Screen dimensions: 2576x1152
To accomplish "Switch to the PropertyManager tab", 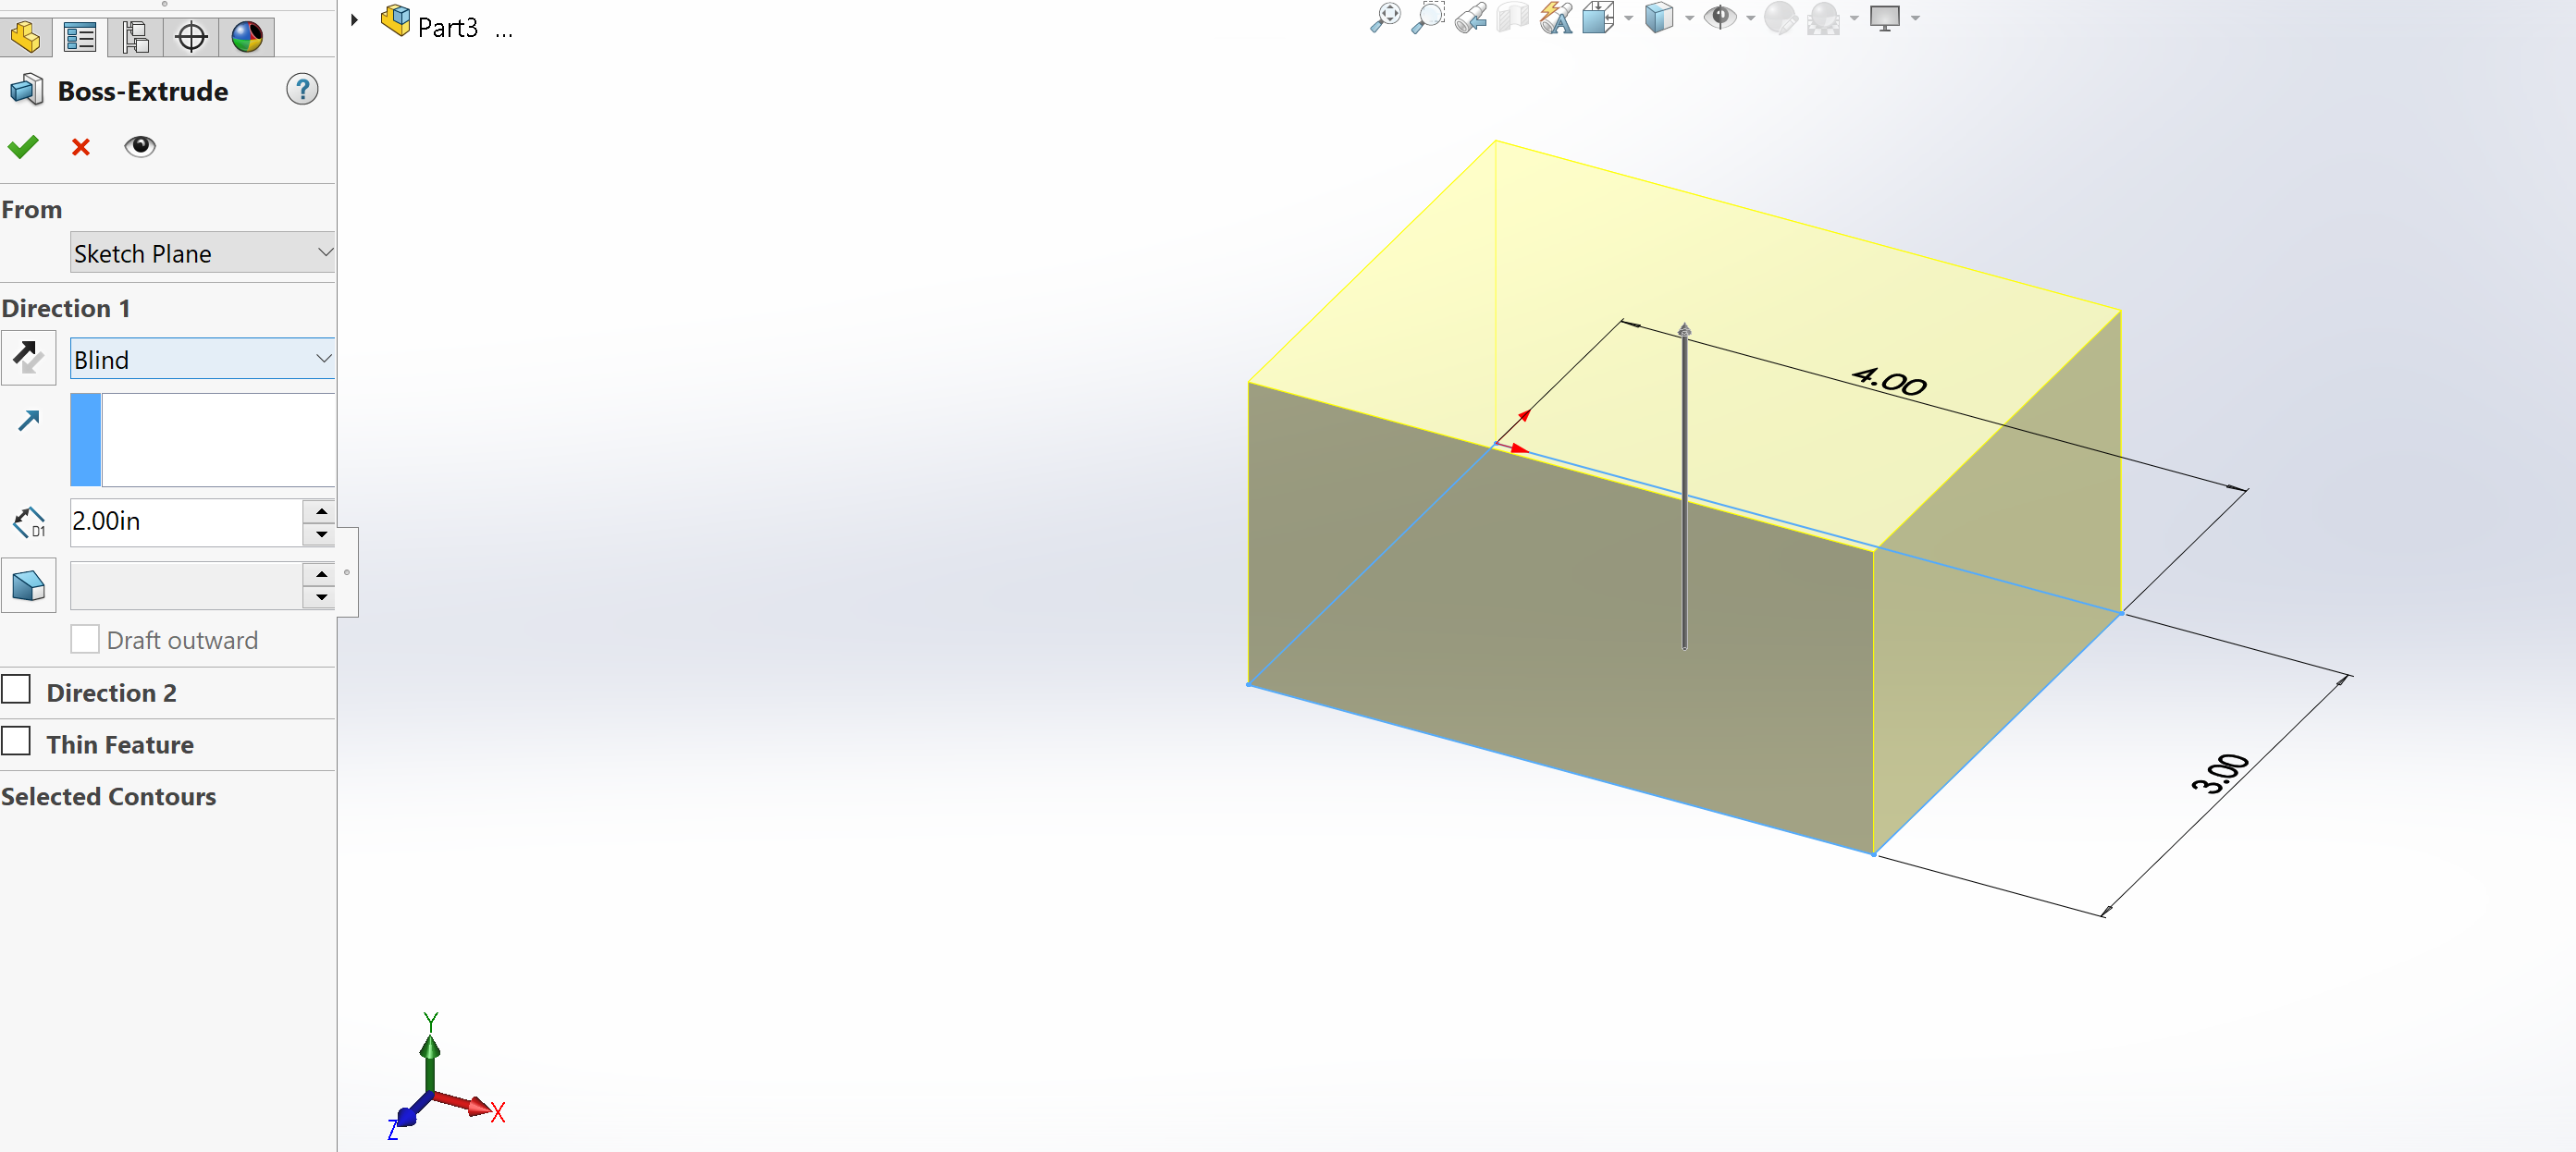I will click(x=79, y=37).
